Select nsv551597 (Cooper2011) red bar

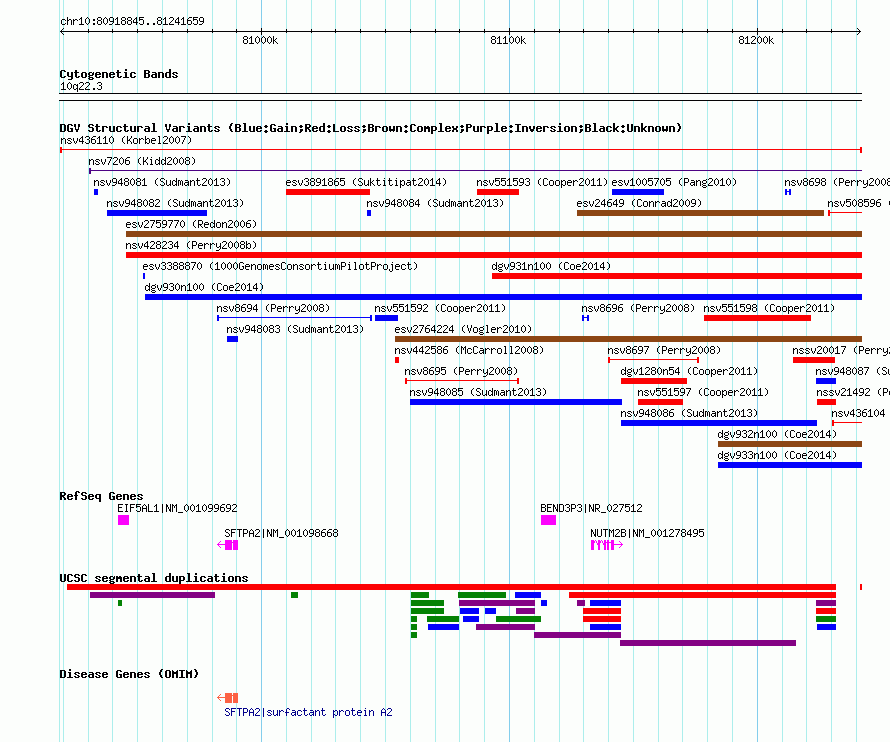(660, 402)
